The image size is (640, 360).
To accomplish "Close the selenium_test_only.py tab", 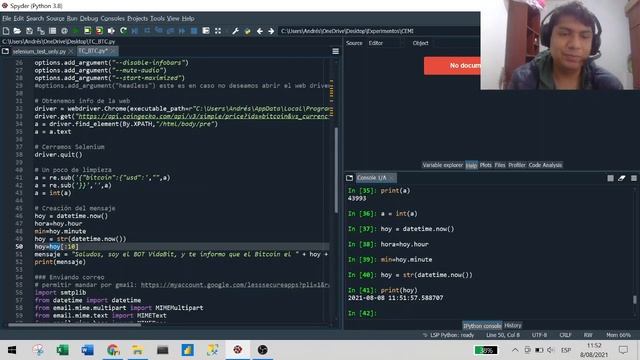I will click(71, 51).
